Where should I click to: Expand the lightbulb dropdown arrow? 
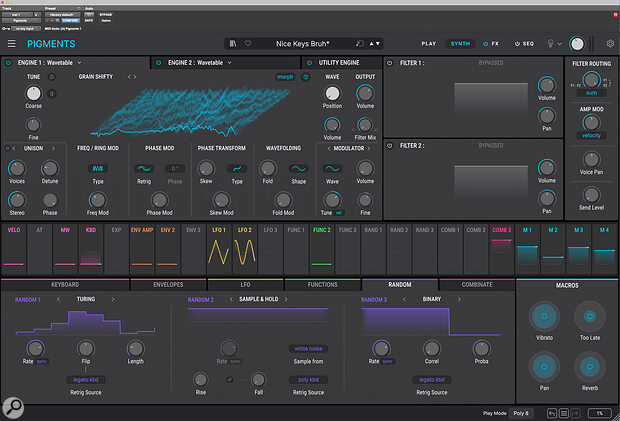(560, 44)
